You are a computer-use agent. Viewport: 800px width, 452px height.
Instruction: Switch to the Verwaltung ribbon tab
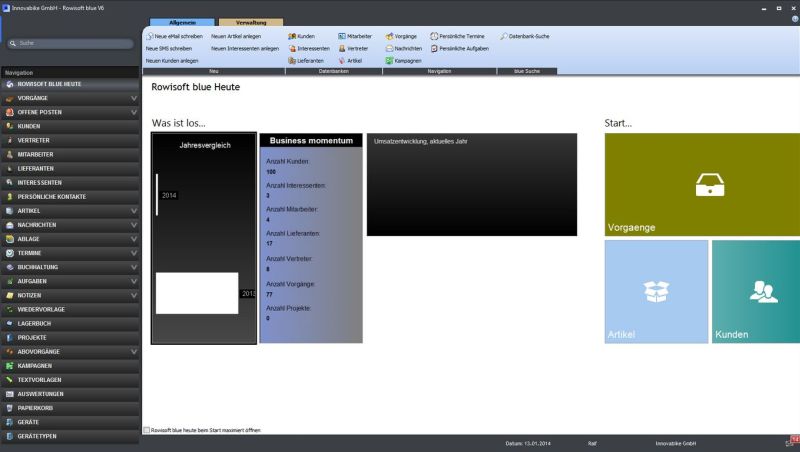[251, 22]
